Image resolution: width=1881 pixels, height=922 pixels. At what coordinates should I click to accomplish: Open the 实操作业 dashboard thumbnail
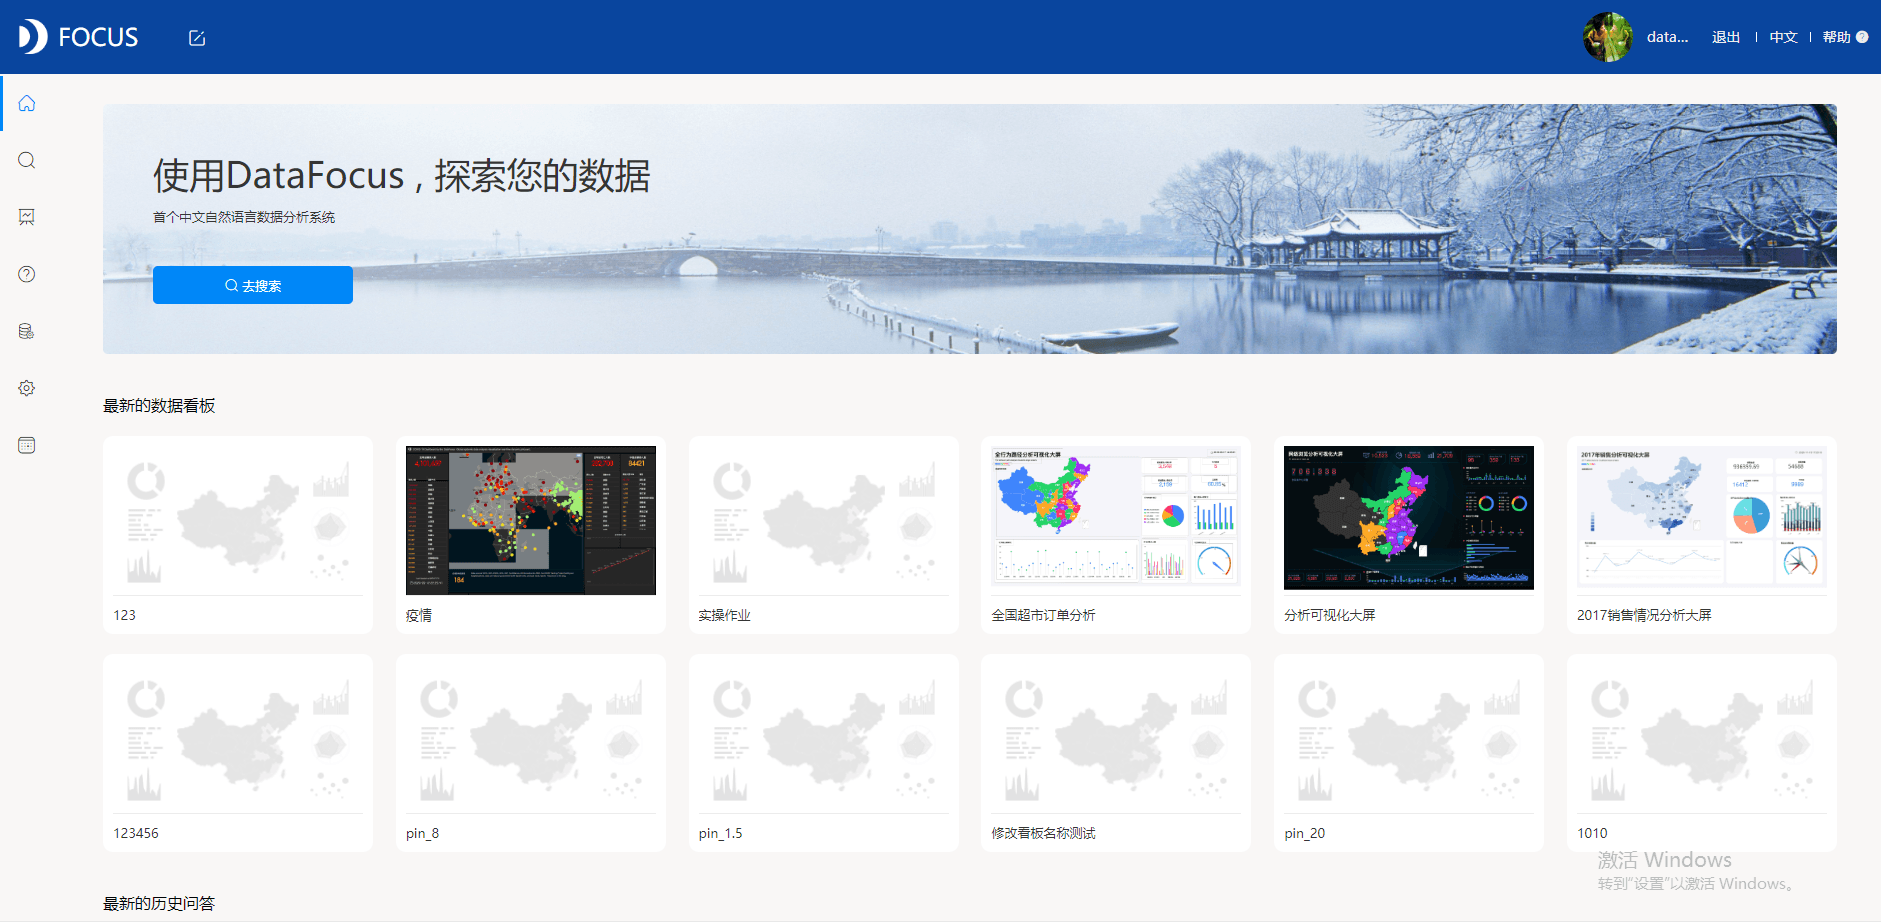[x=824, y=520]
